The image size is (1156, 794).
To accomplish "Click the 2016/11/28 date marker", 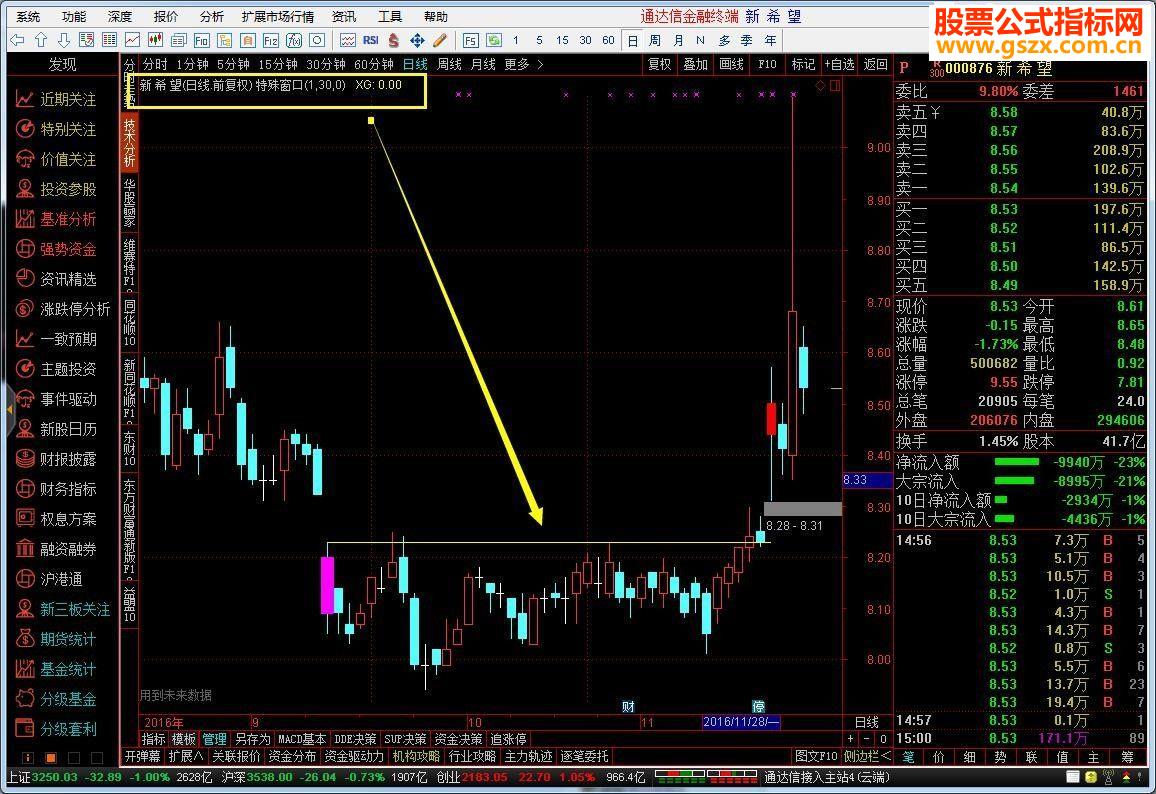I will [740, 722].
